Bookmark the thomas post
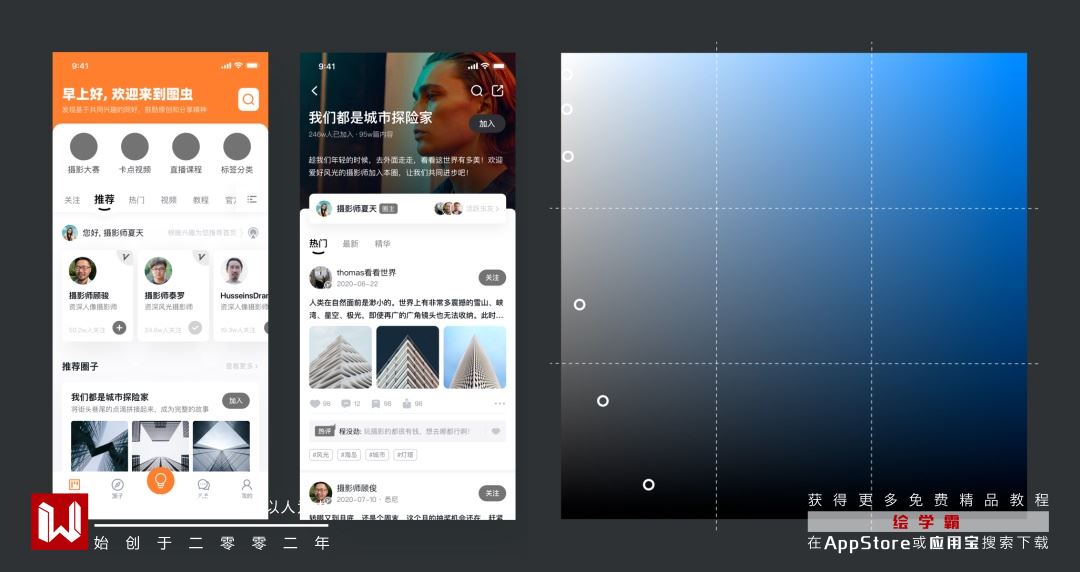The width and height of the screenshot is (1080, 572). 376,404
